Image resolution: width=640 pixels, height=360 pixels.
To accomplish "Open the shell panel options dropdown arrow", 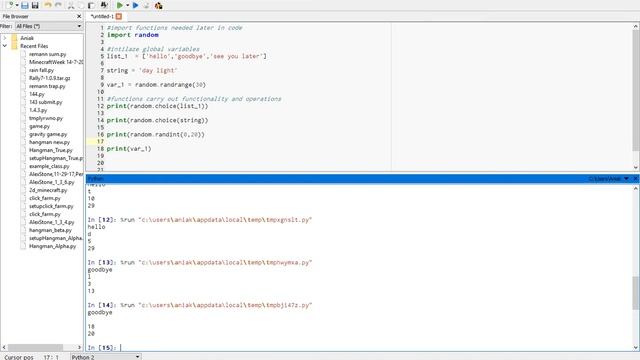I will pyautogui.click(x=627, y=179).
